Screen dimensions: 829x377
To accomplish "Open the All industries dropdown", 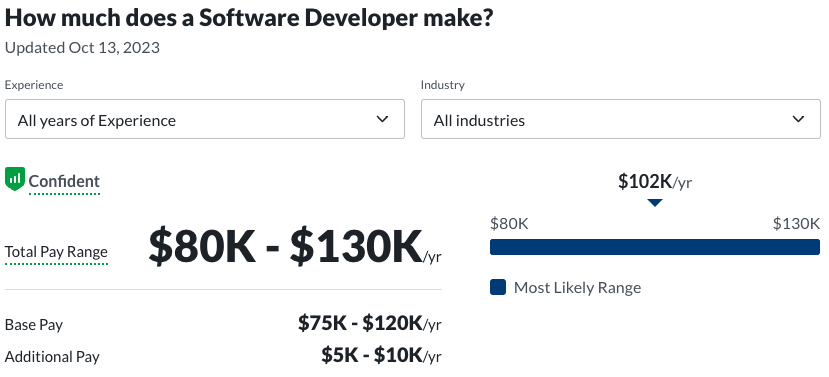I will pyautogui.click(x=621, y=119).
